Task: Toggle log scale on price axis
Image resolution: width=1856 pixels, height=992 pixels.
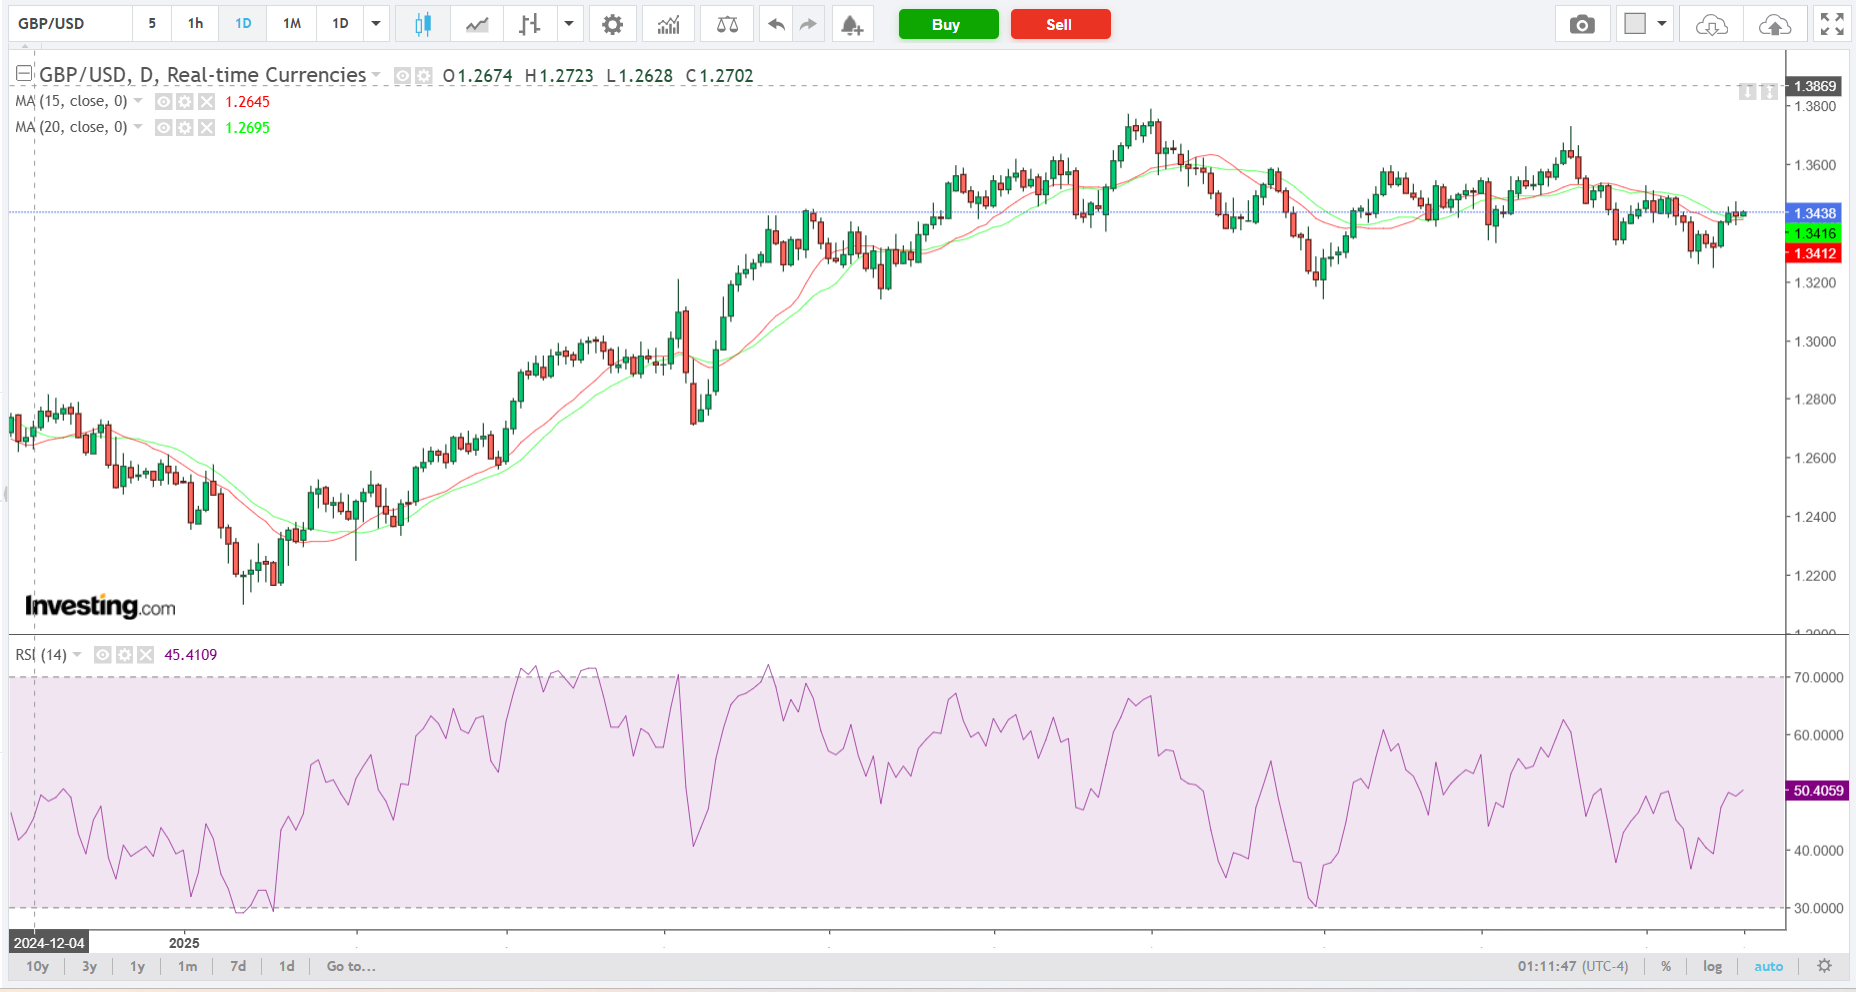Action: click(1712, 966)
